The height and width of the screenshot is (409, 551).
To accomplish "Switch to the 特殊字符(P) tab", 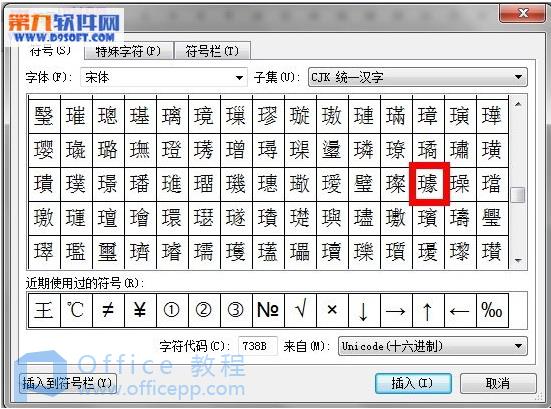I will [129, 51].
